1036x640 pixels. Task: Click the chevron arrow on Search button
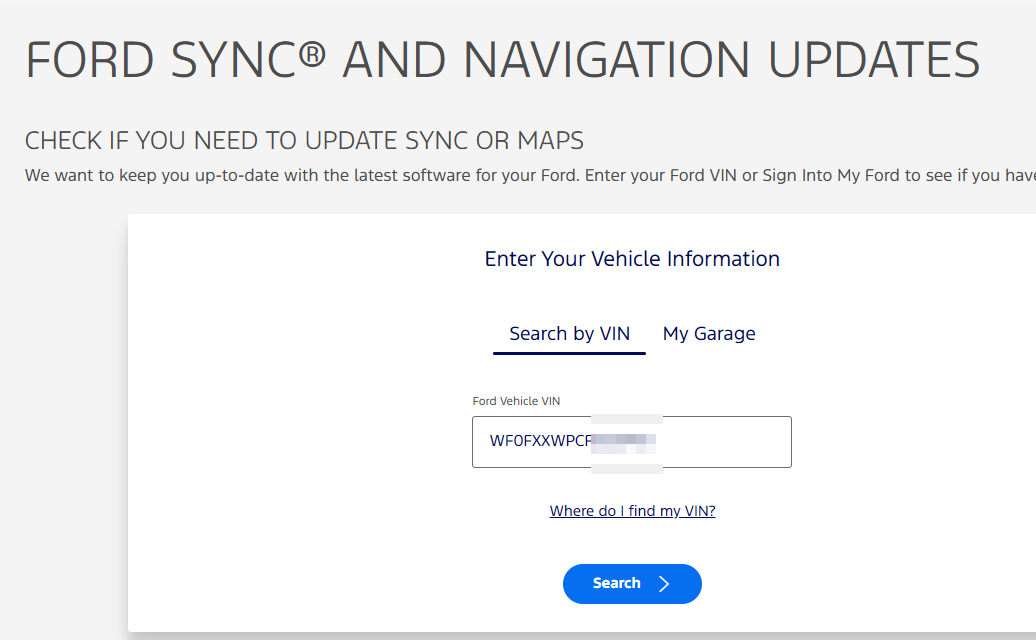[664, 584]
